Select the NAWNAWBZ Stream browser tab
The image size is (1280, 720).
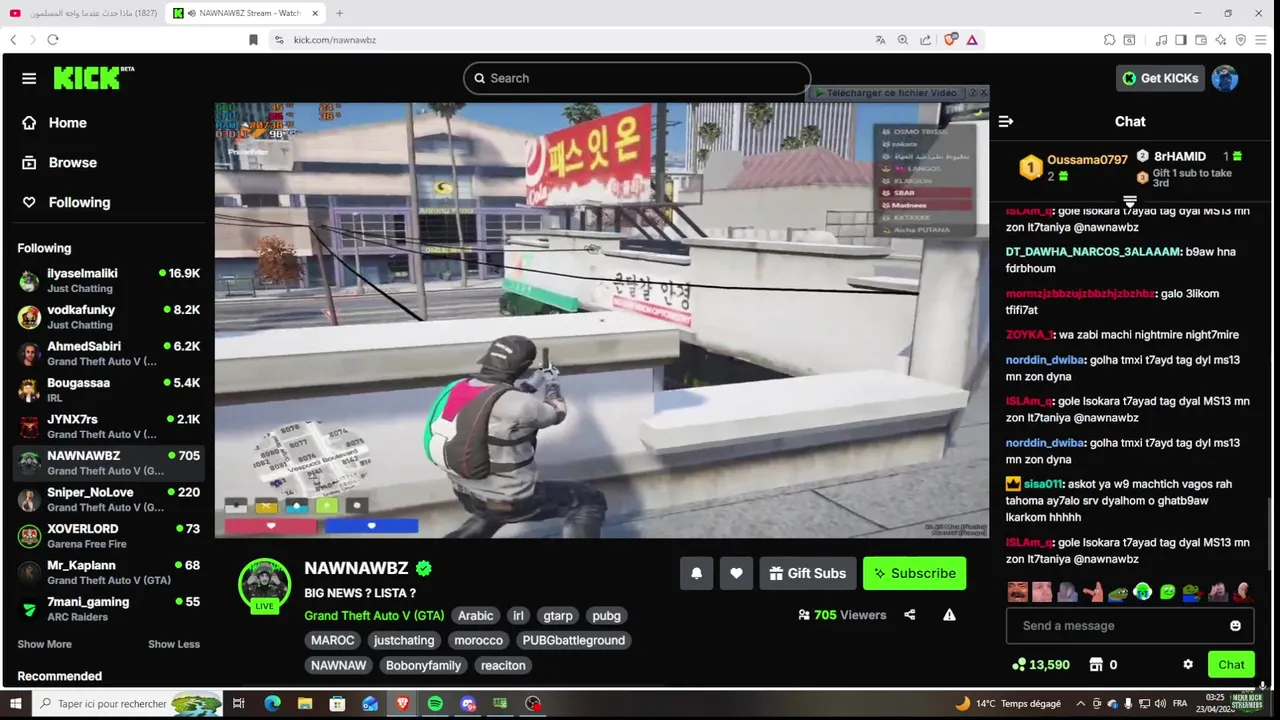pos(246,13)
